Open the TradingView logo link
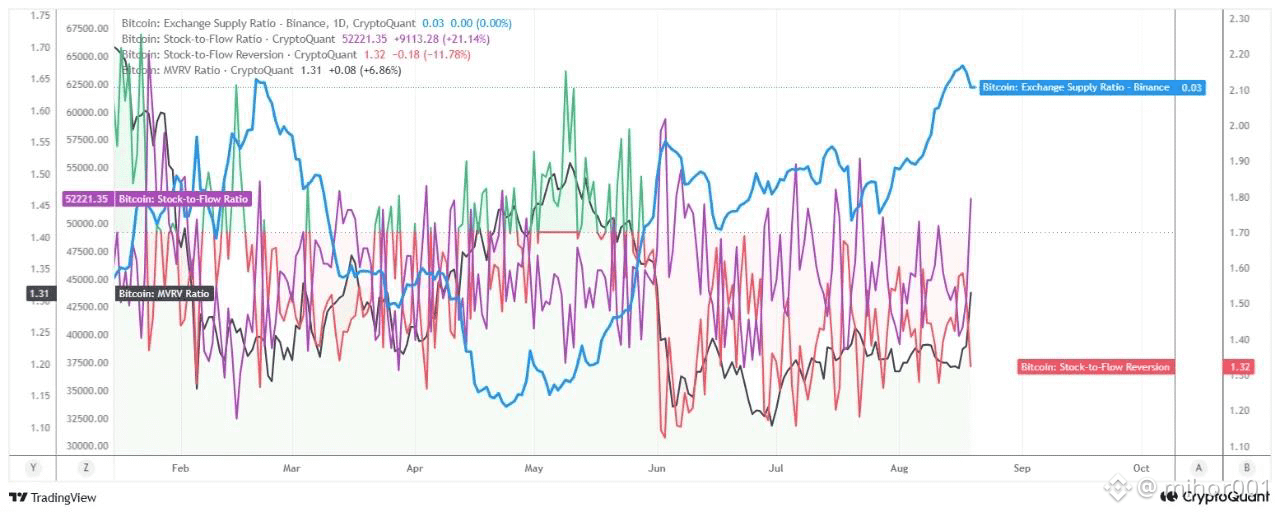 52,497
